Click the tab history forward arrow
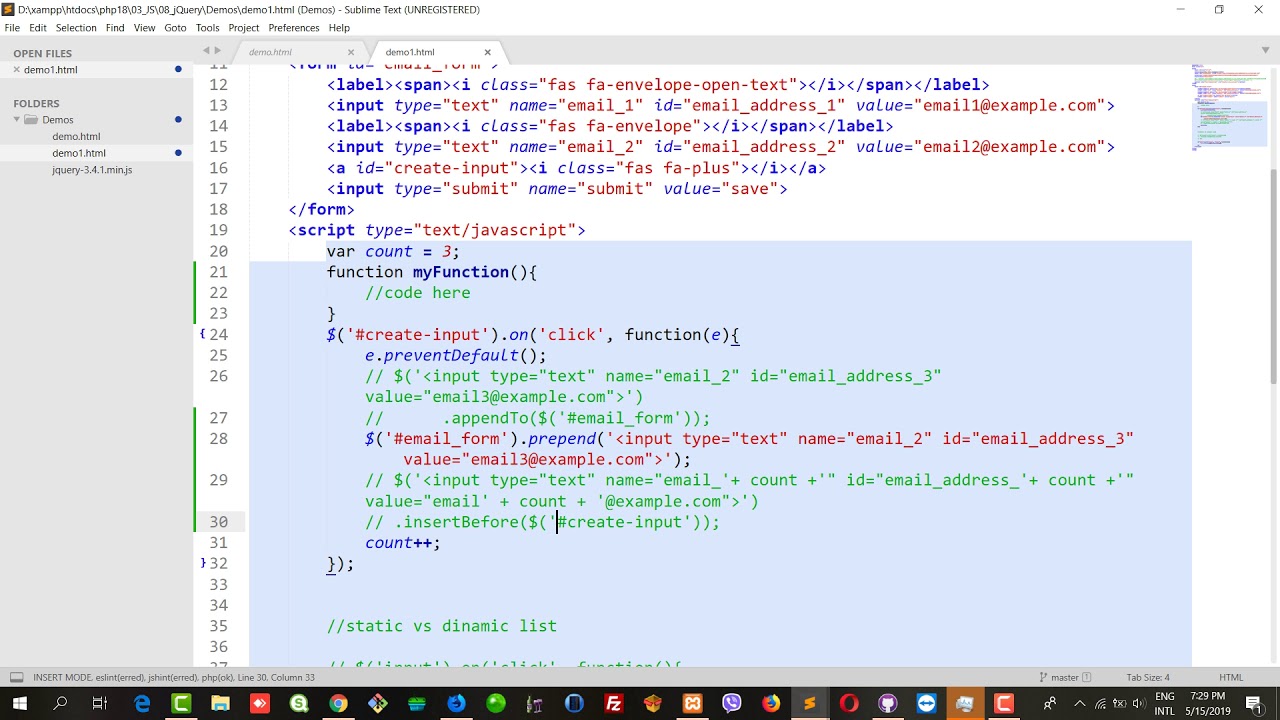 pyautogui.click(x=217, y=51)
